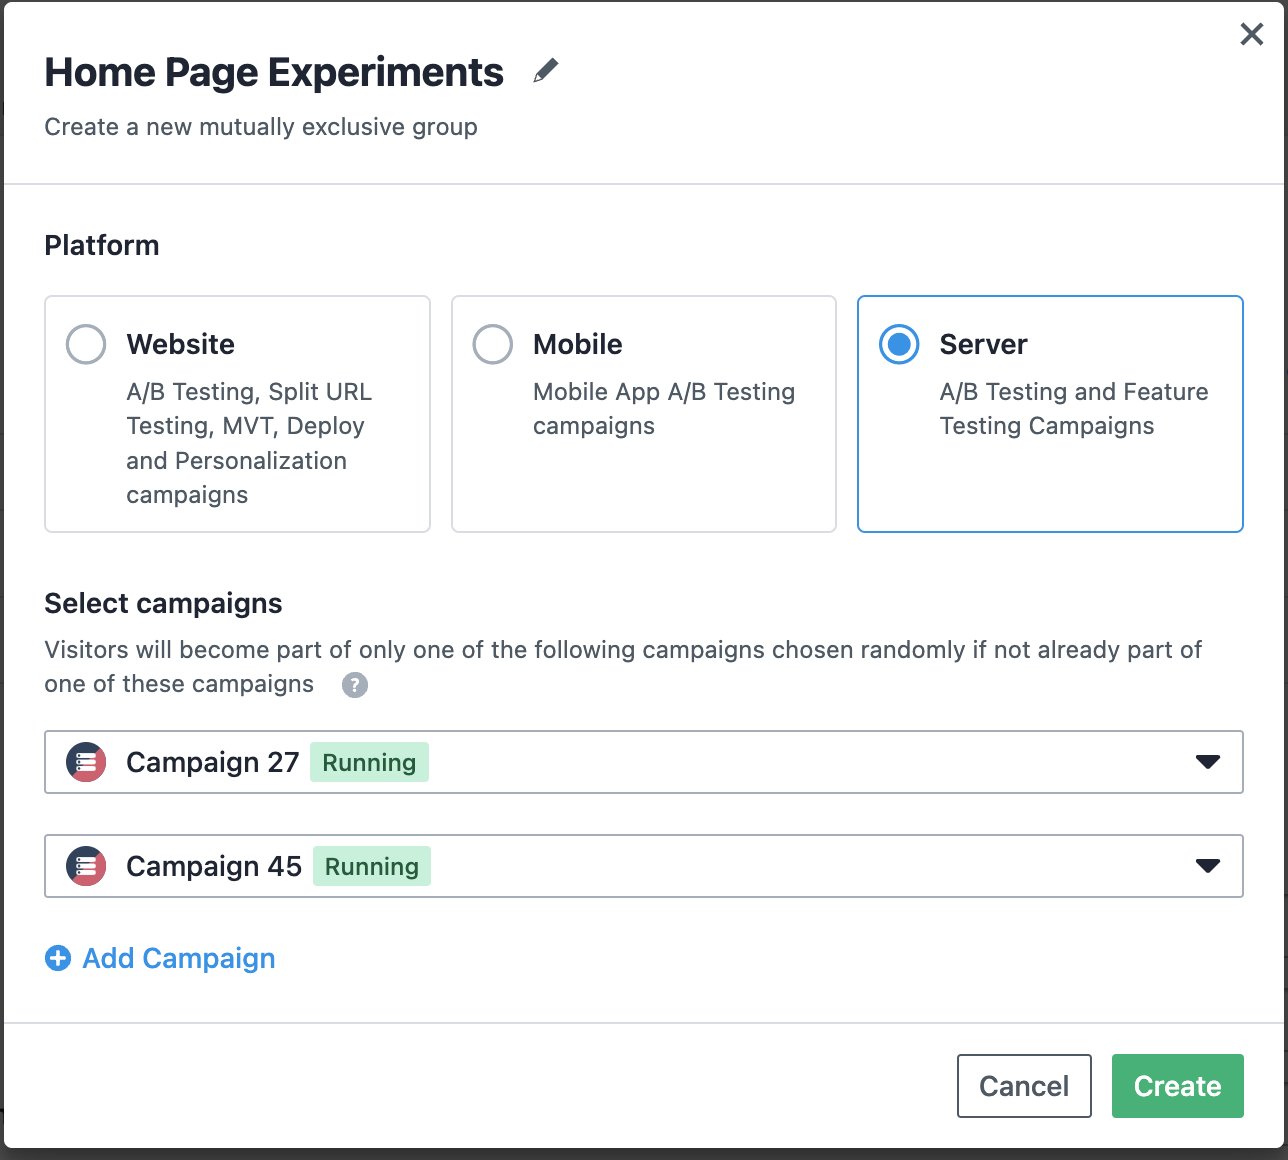The width and height of the screenshot is (1288, 1160).
Task: Click the Website platform card description
Action: 249,443
